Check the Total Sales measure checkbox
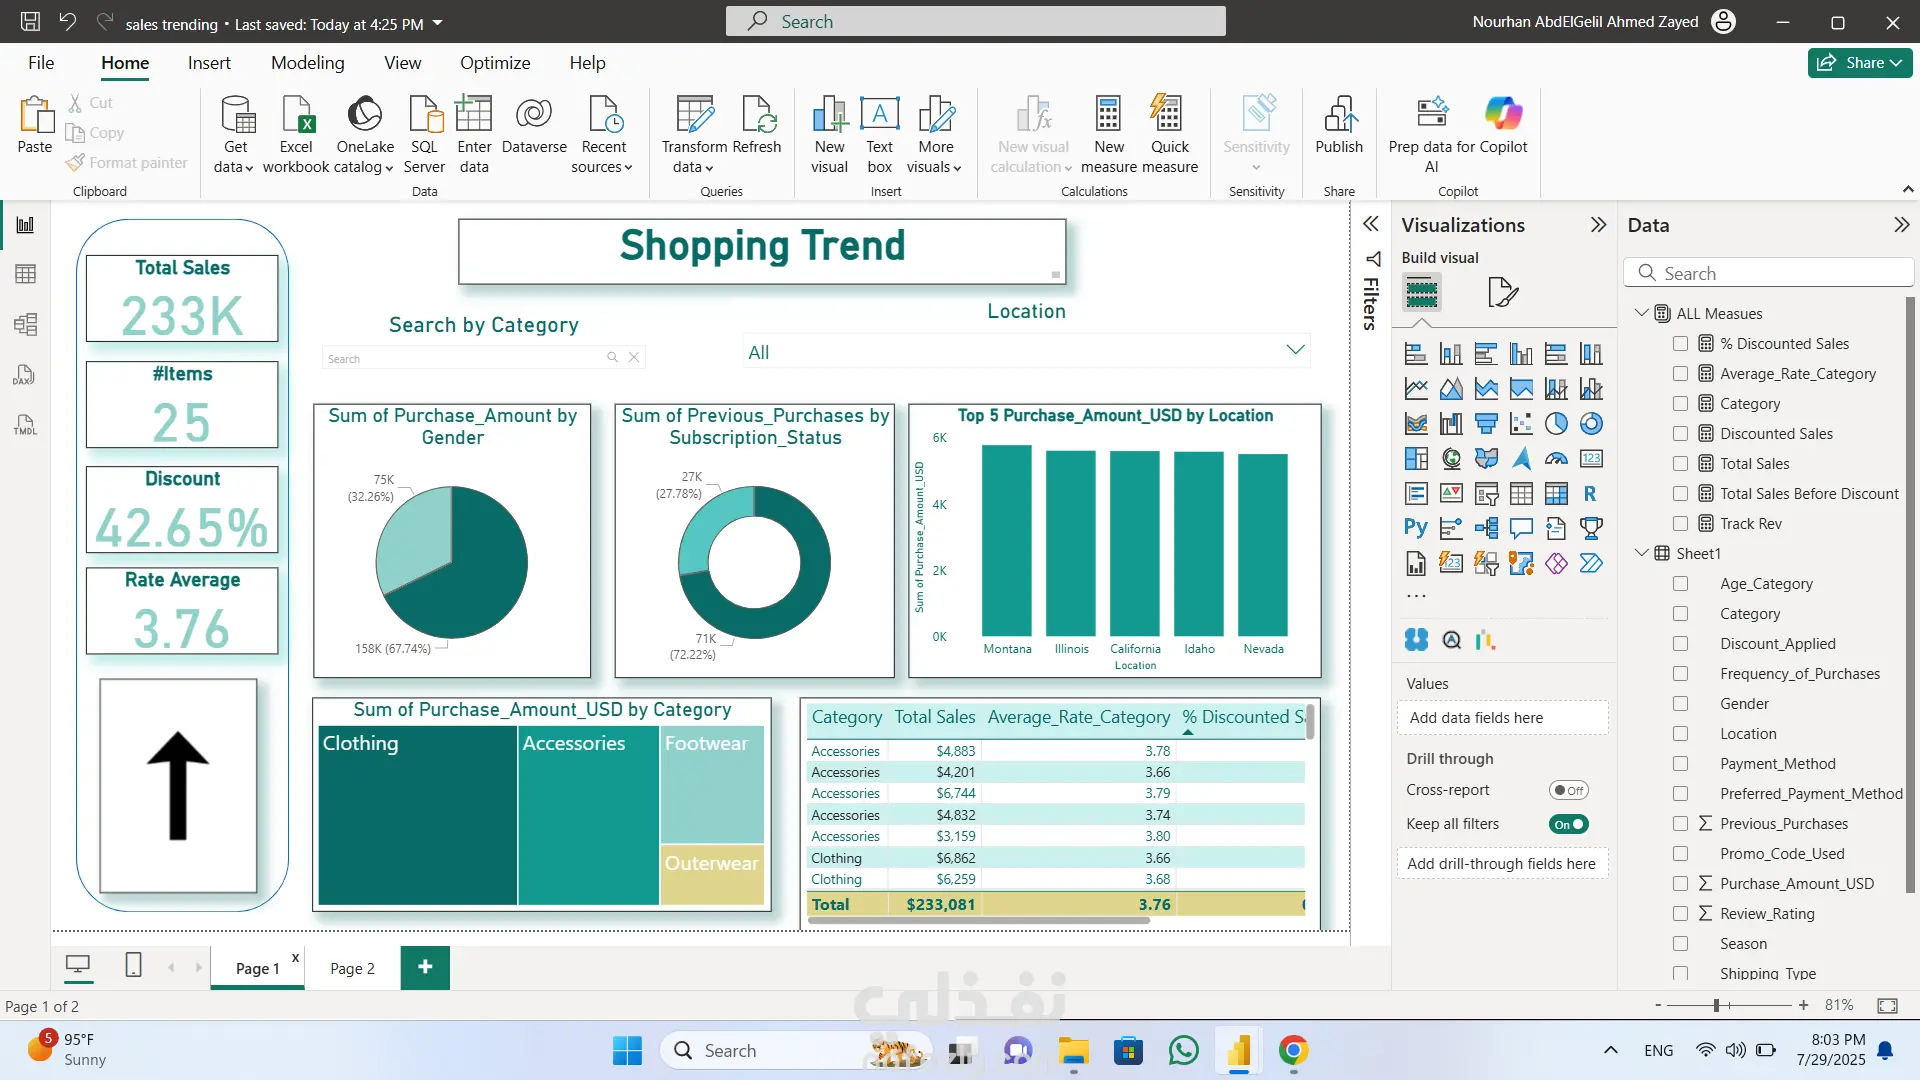 (x=1680, y=464)
